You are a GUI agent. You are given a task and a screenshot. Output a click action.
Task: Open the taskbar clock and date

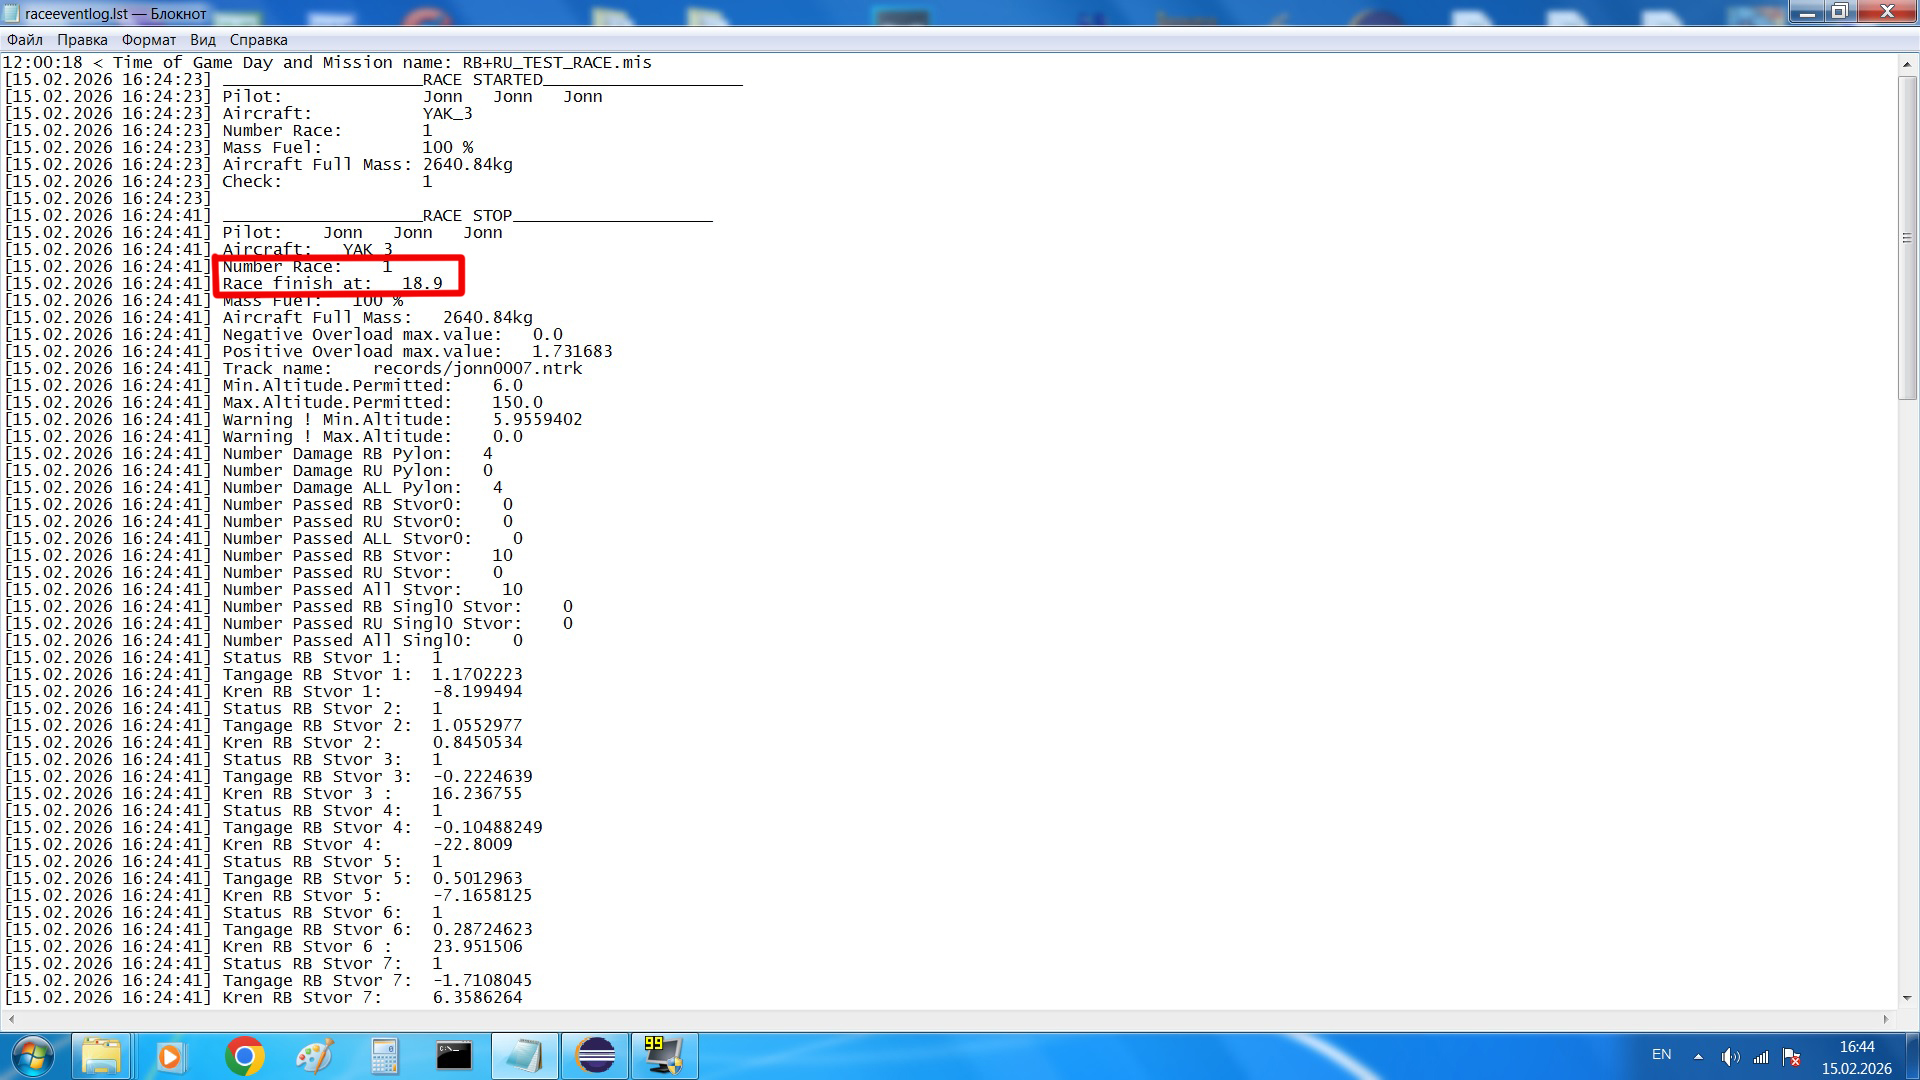pyautogui.click(x=1857, y=1057)
